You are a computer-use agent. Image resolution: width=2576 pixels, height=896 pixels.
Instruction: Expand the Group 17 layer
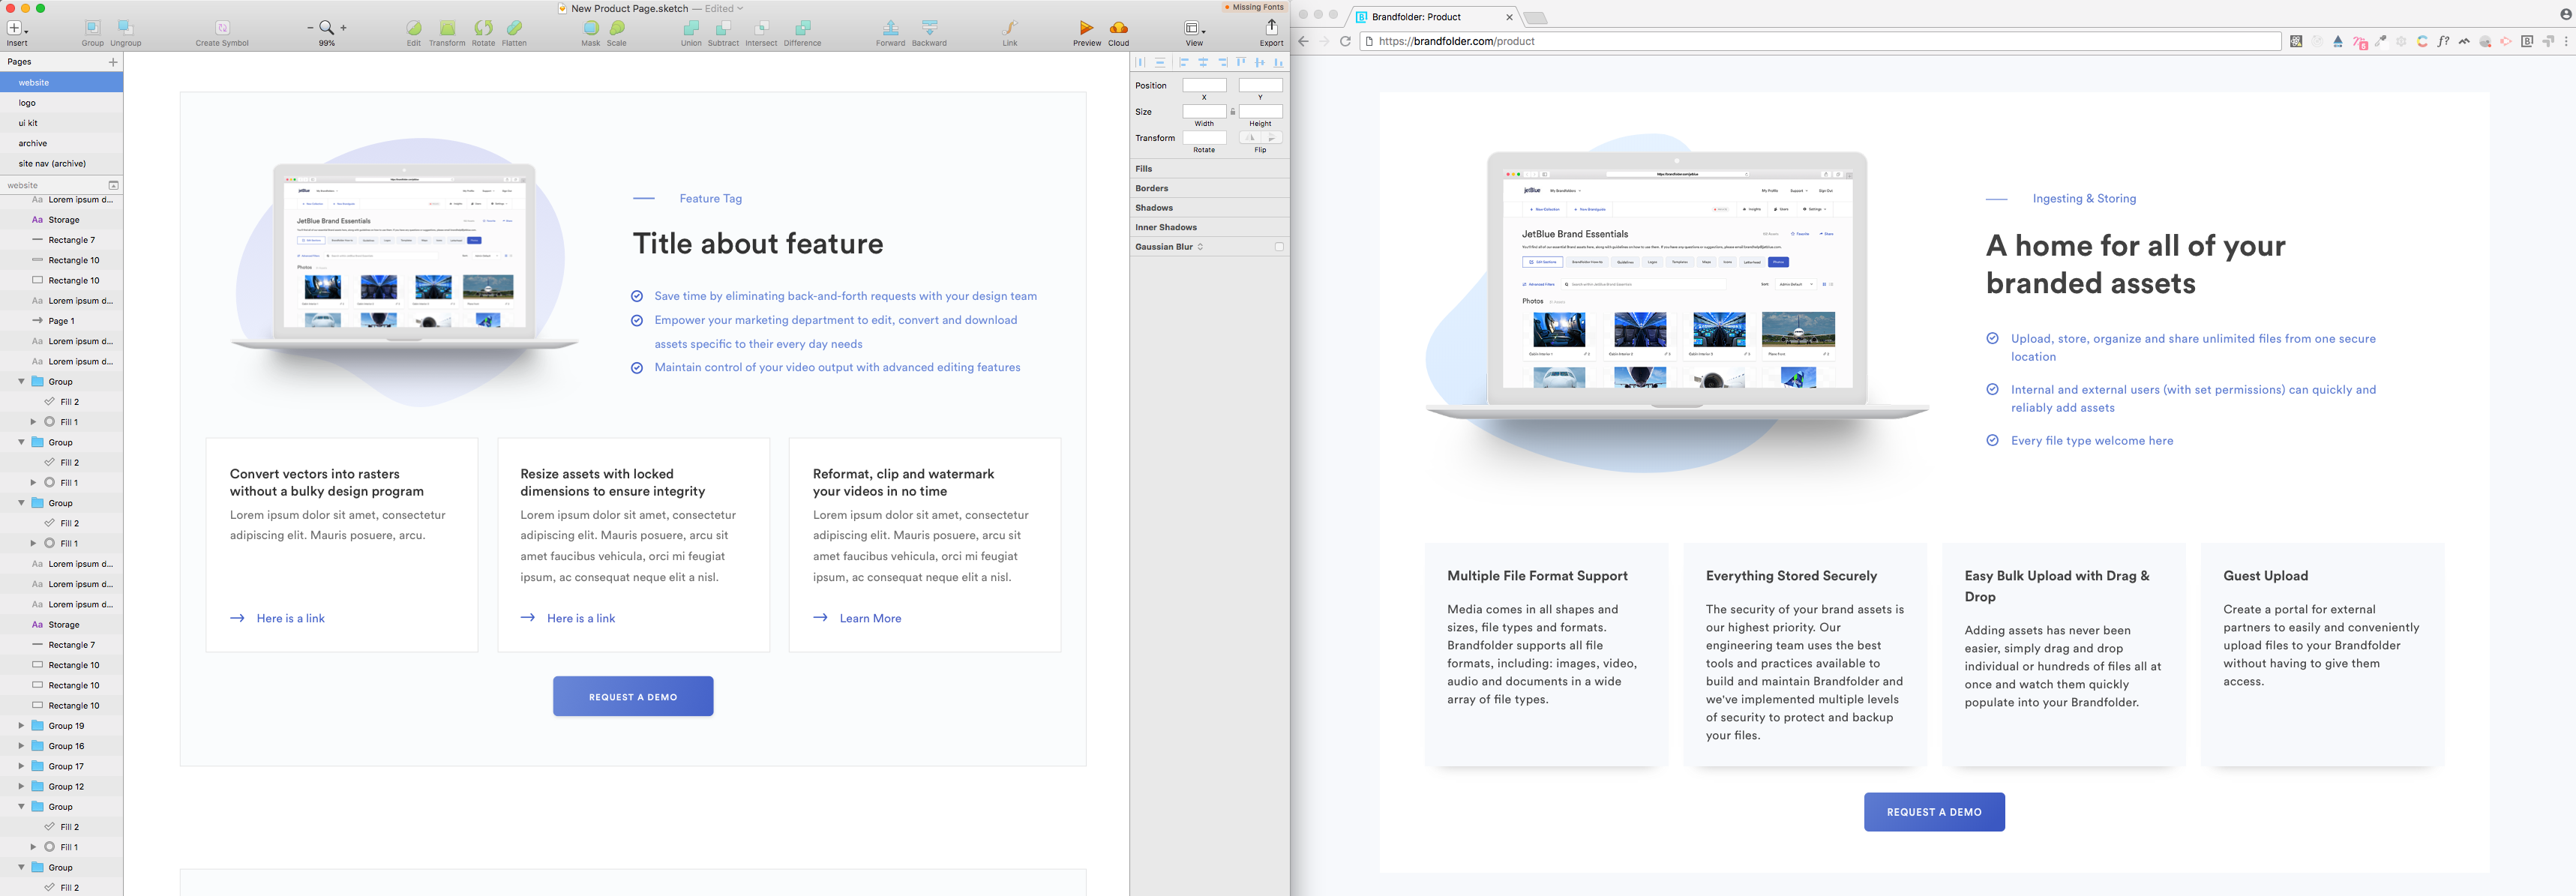pos(21,766)
